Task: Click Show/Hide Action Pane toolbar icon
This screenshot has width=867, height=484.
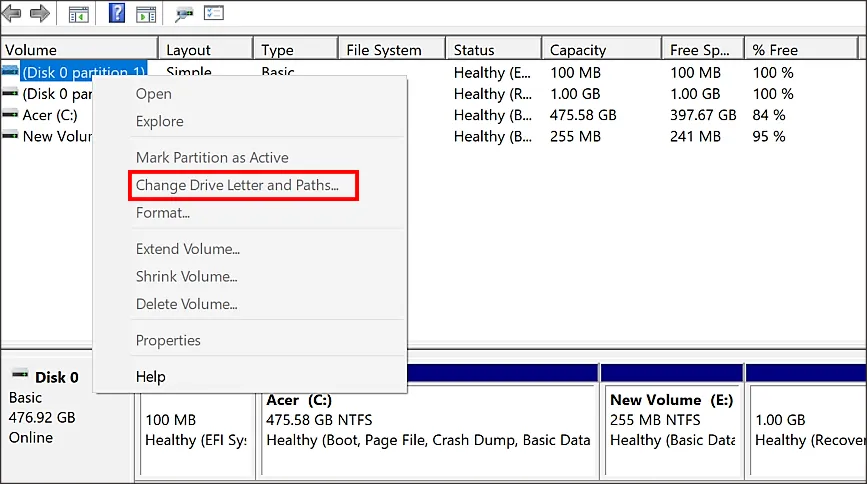Action: click(x=146, y=14)
